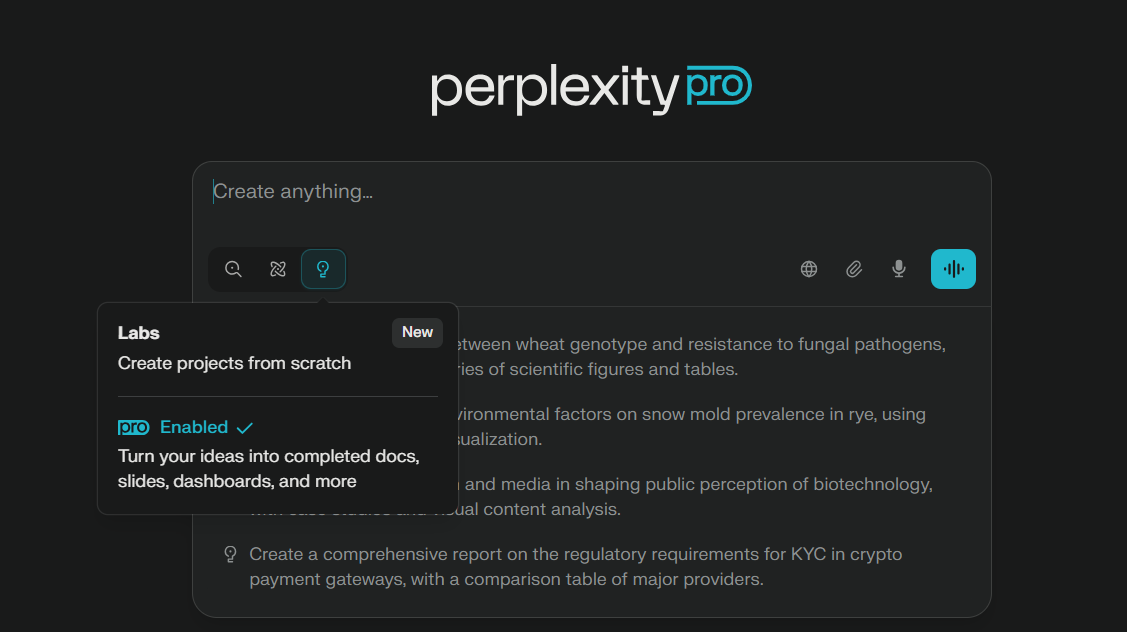This screenshot has width=1127, height=632.
Task: Click the "Labs" heading in the tooltip
Action: tap(139, 333)
